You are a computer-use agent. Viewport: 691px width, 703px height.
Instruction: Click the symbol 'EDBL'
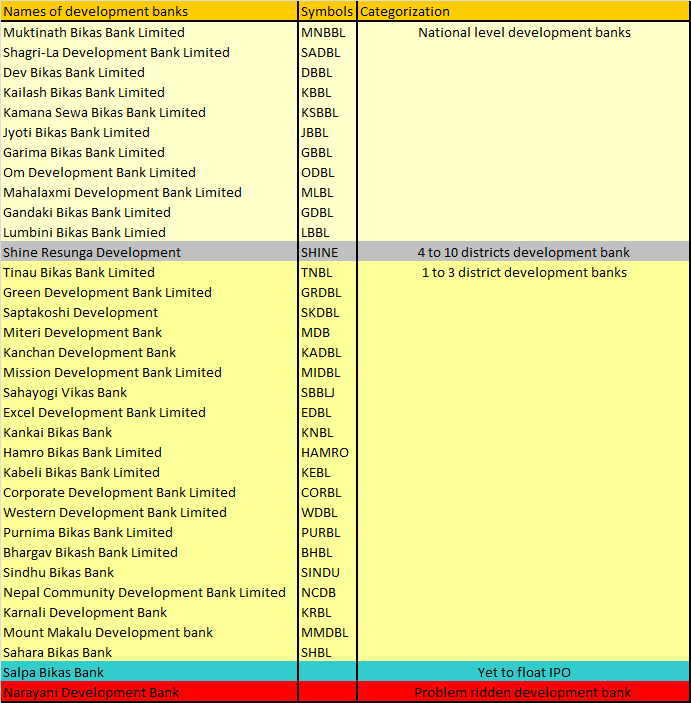pyautogui.click(x=327, y=412)
